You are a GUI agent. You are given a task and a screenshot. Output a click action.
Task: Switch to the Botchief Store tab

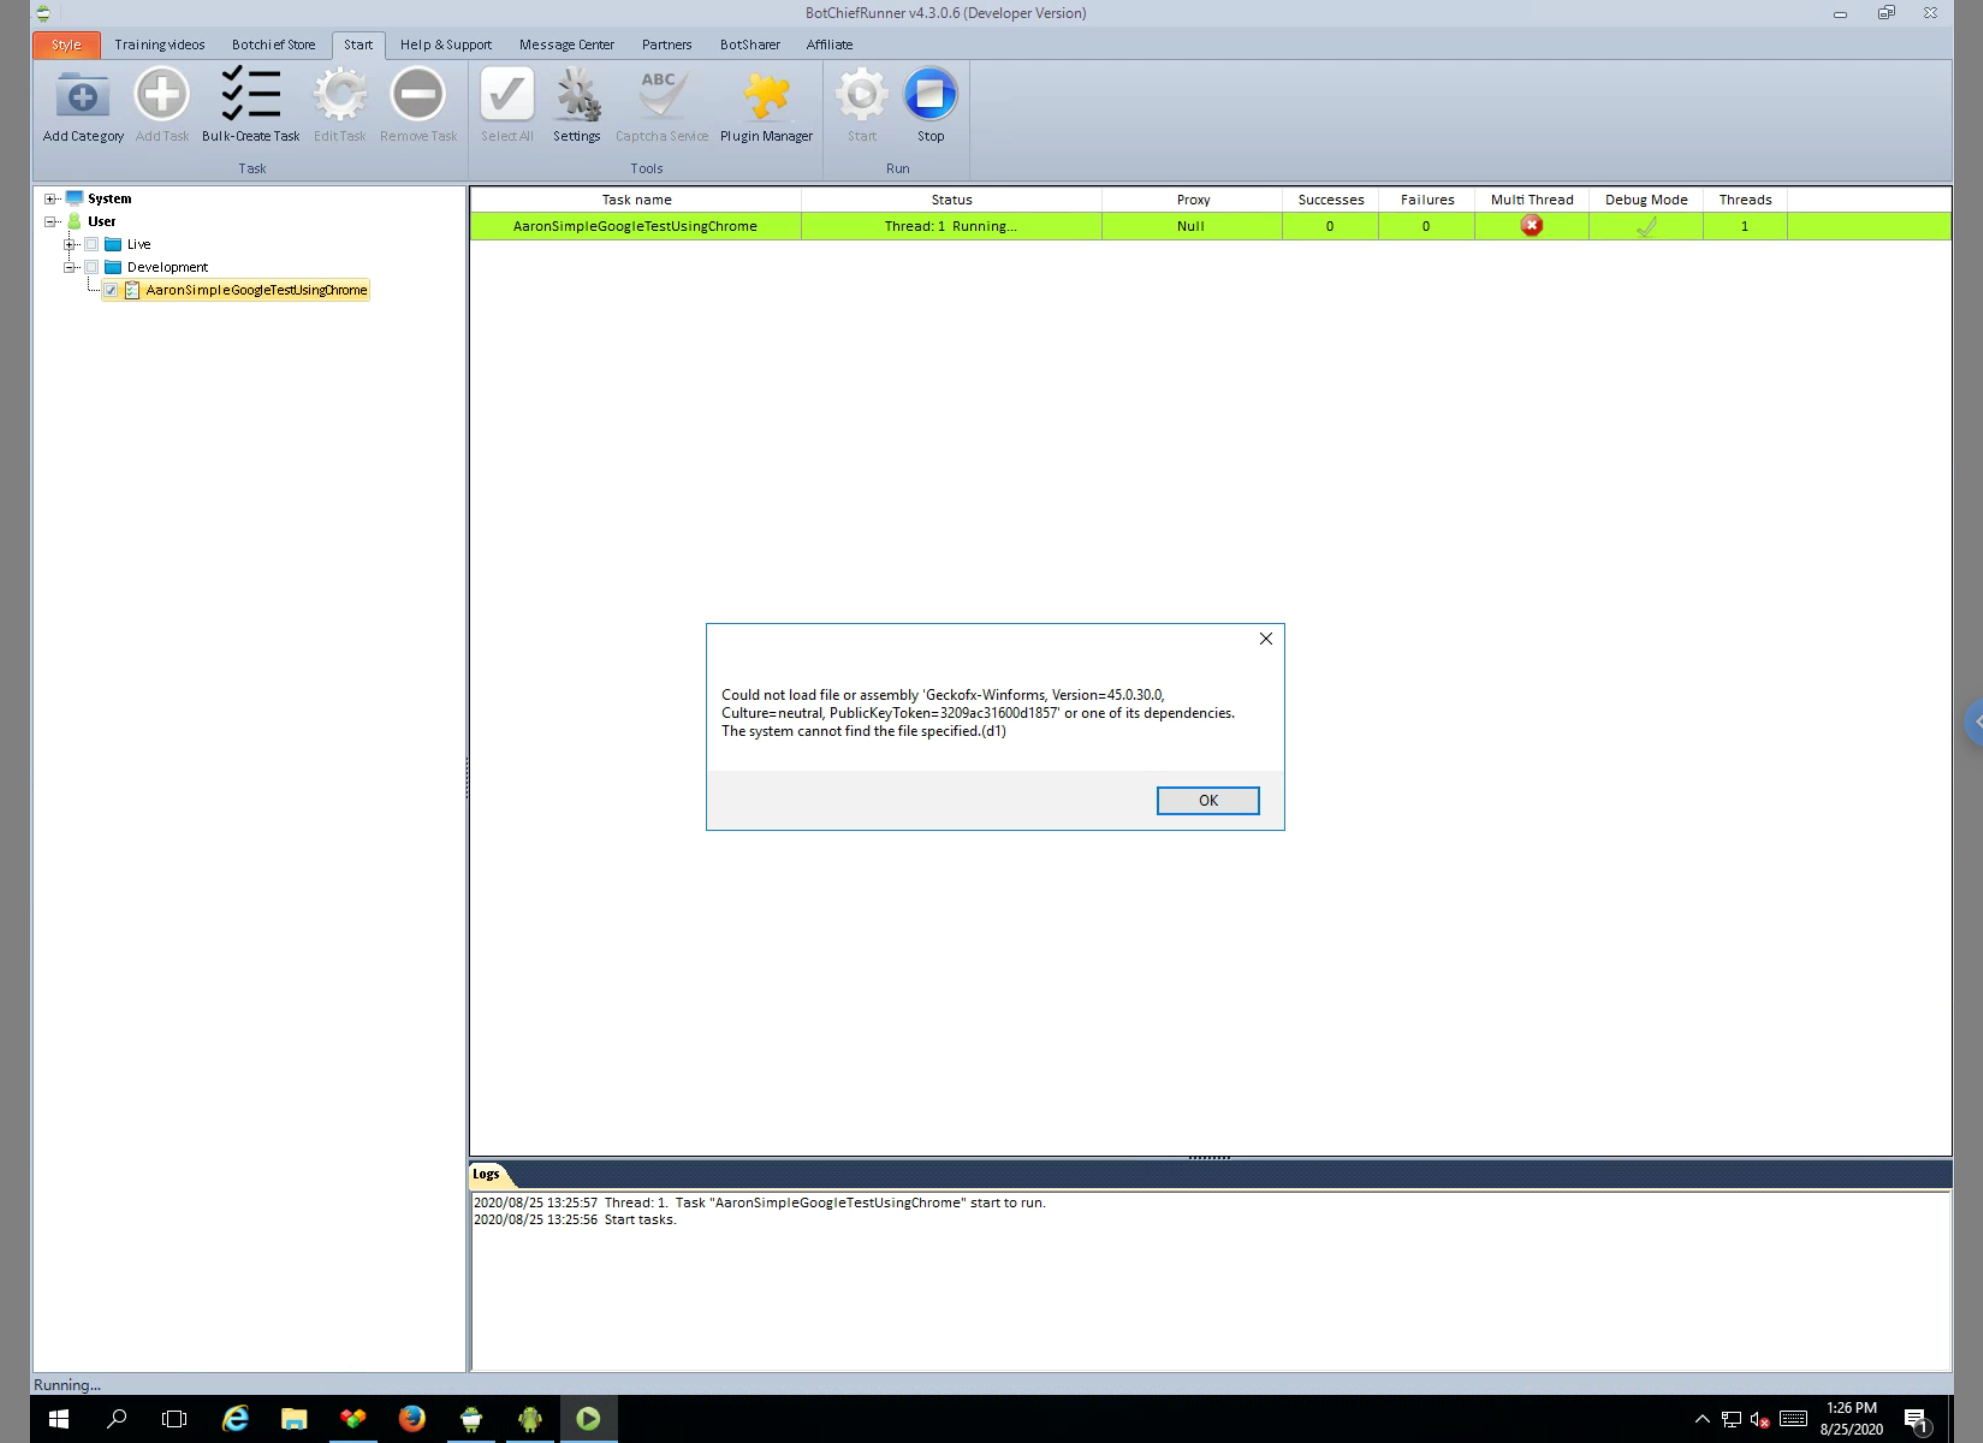273,45
